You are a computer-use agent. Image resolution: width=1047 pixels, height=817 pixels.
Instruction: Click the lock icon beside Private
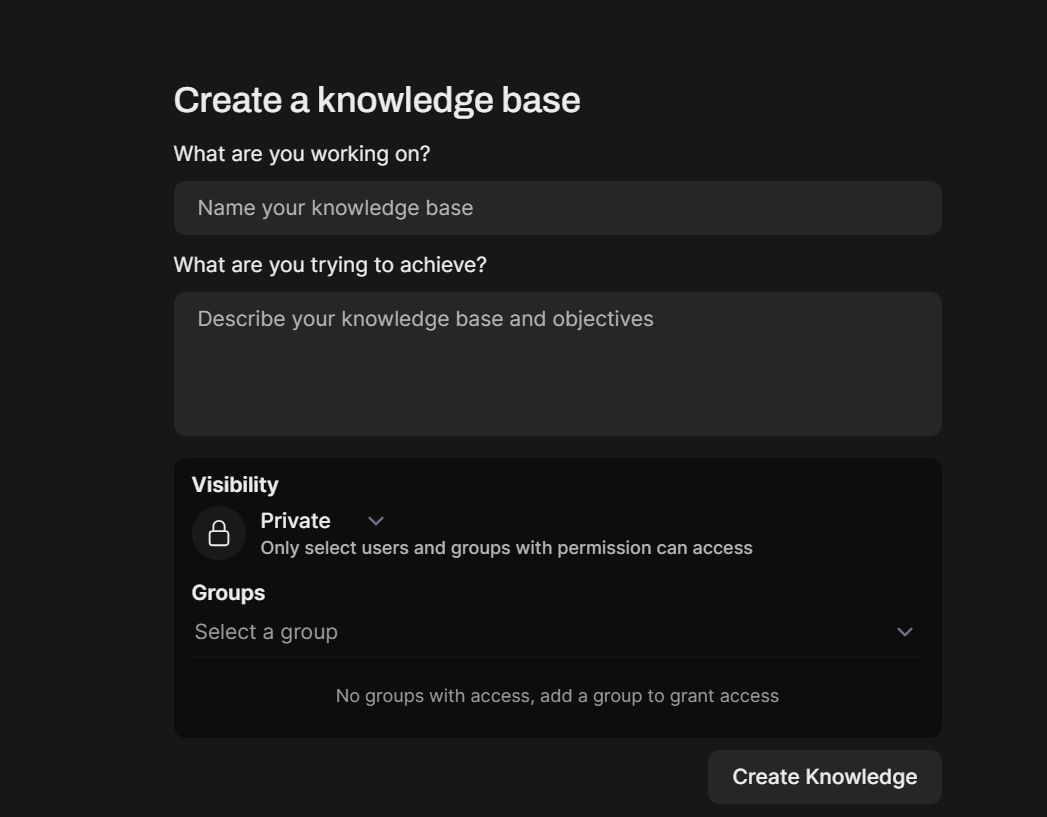coord(219,533)
